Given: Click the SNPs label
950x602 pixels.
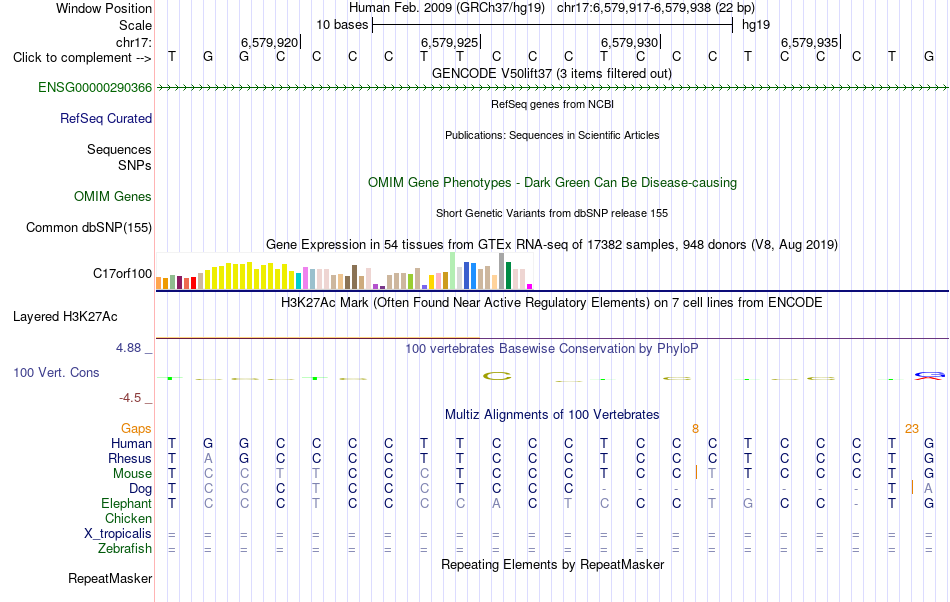Looking at the screenshot, I should pos(135,166).
